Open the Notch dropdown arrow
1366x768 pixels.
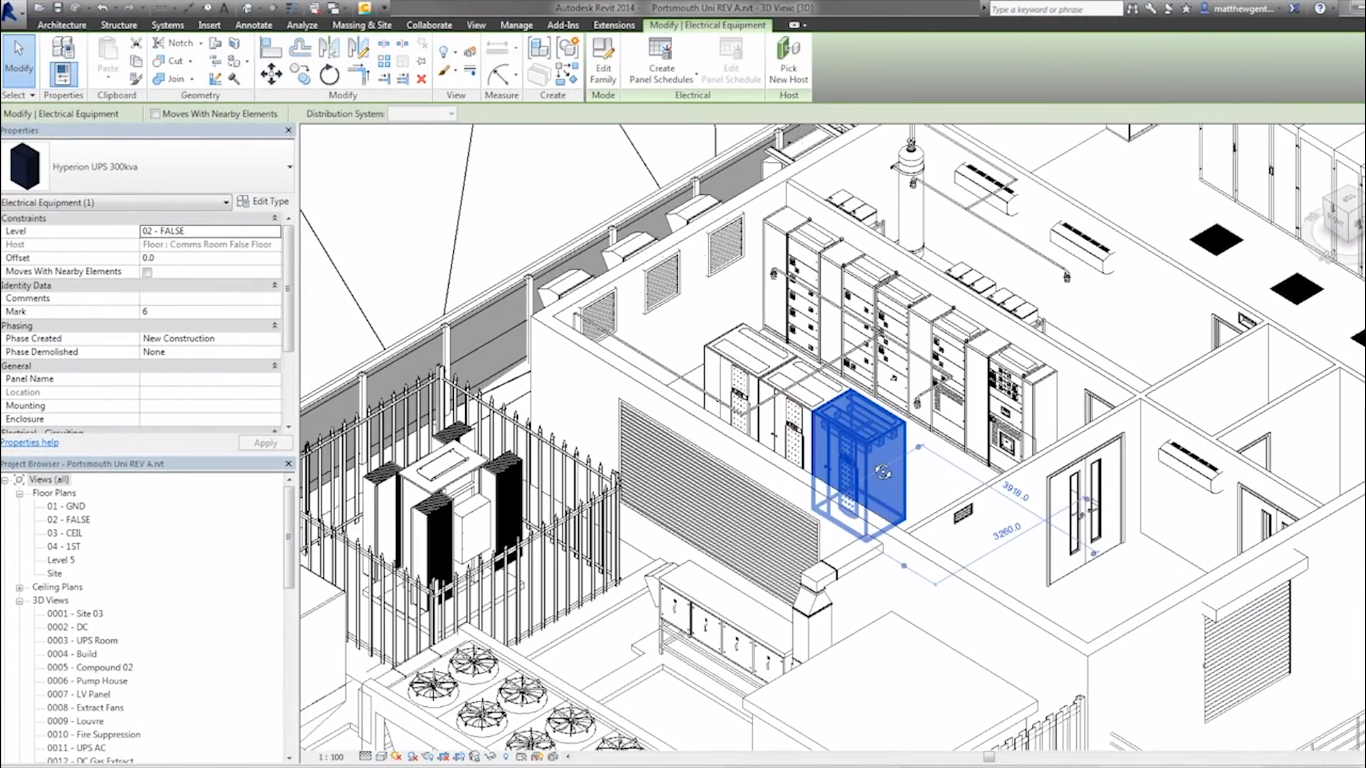[x=200, y=43]
